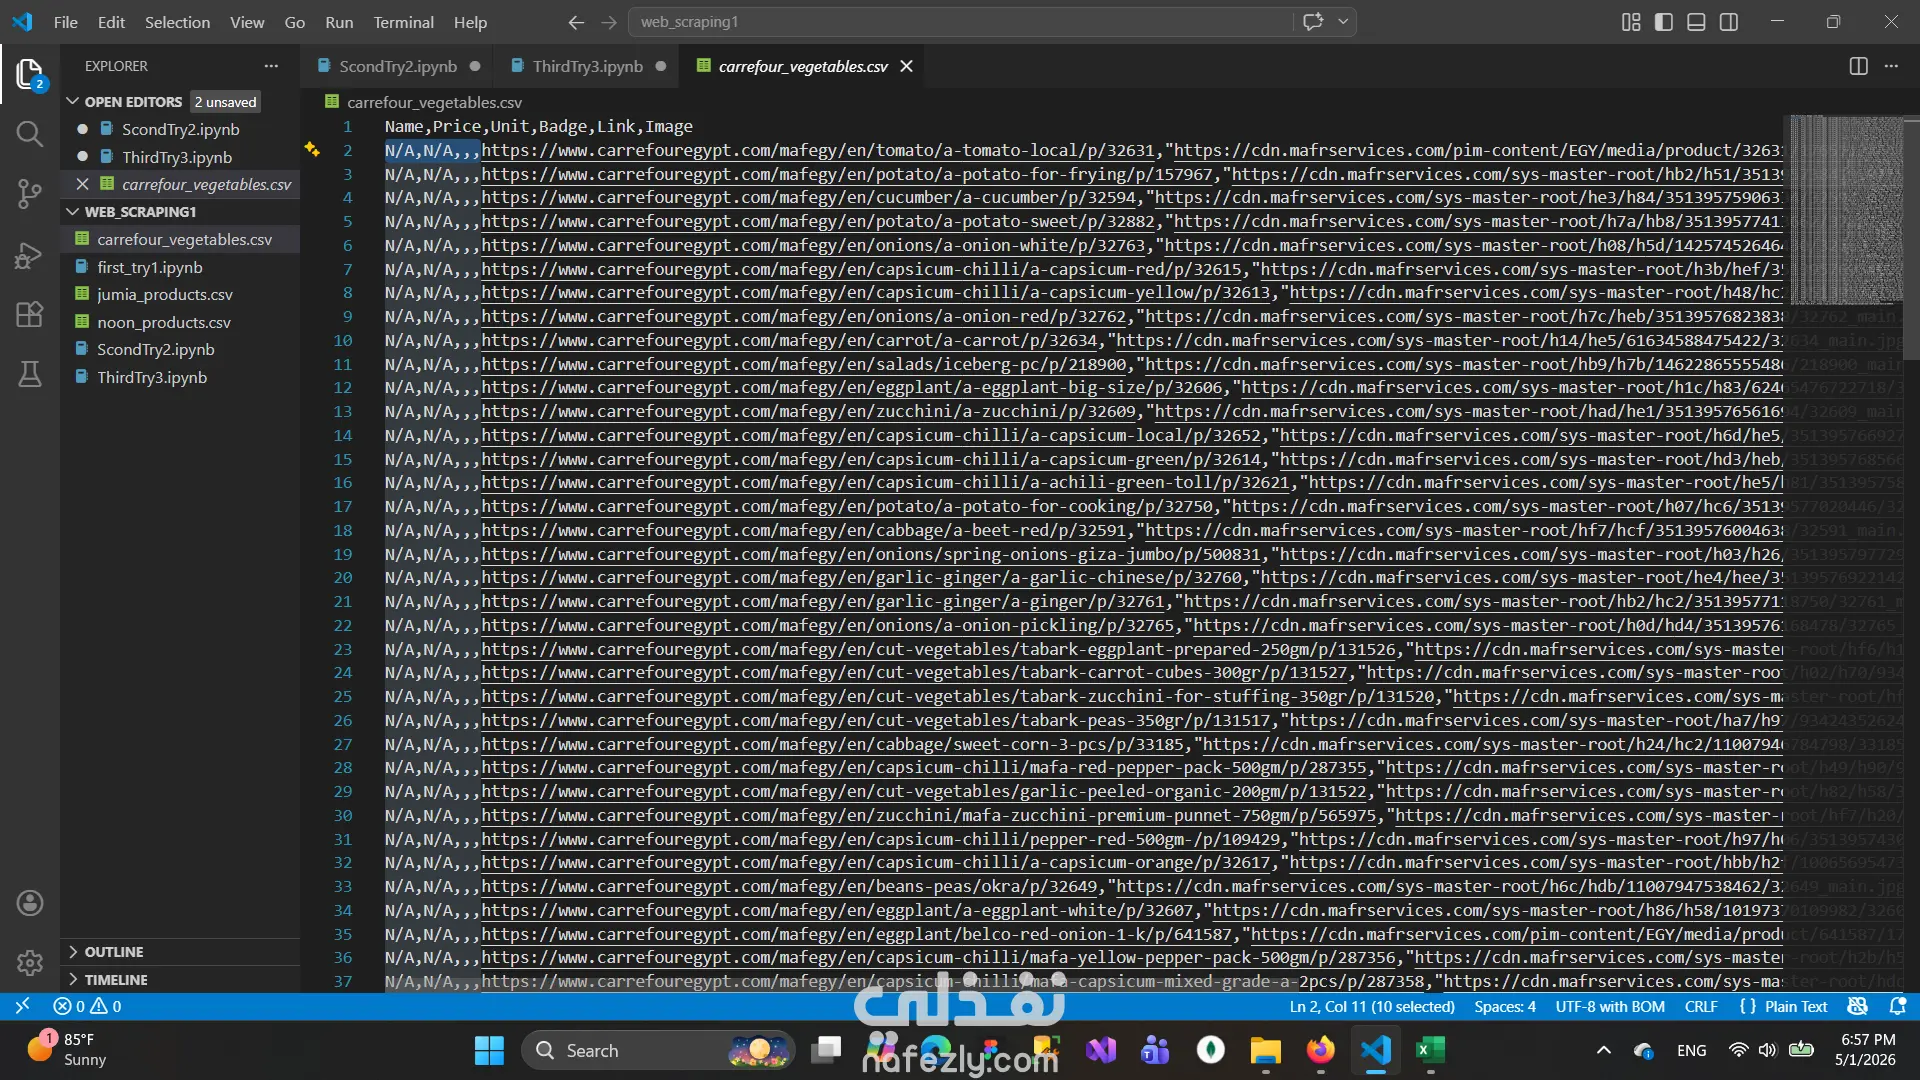
Task: Click the Customize Layout icon
Action: (x=1631, y=22)
